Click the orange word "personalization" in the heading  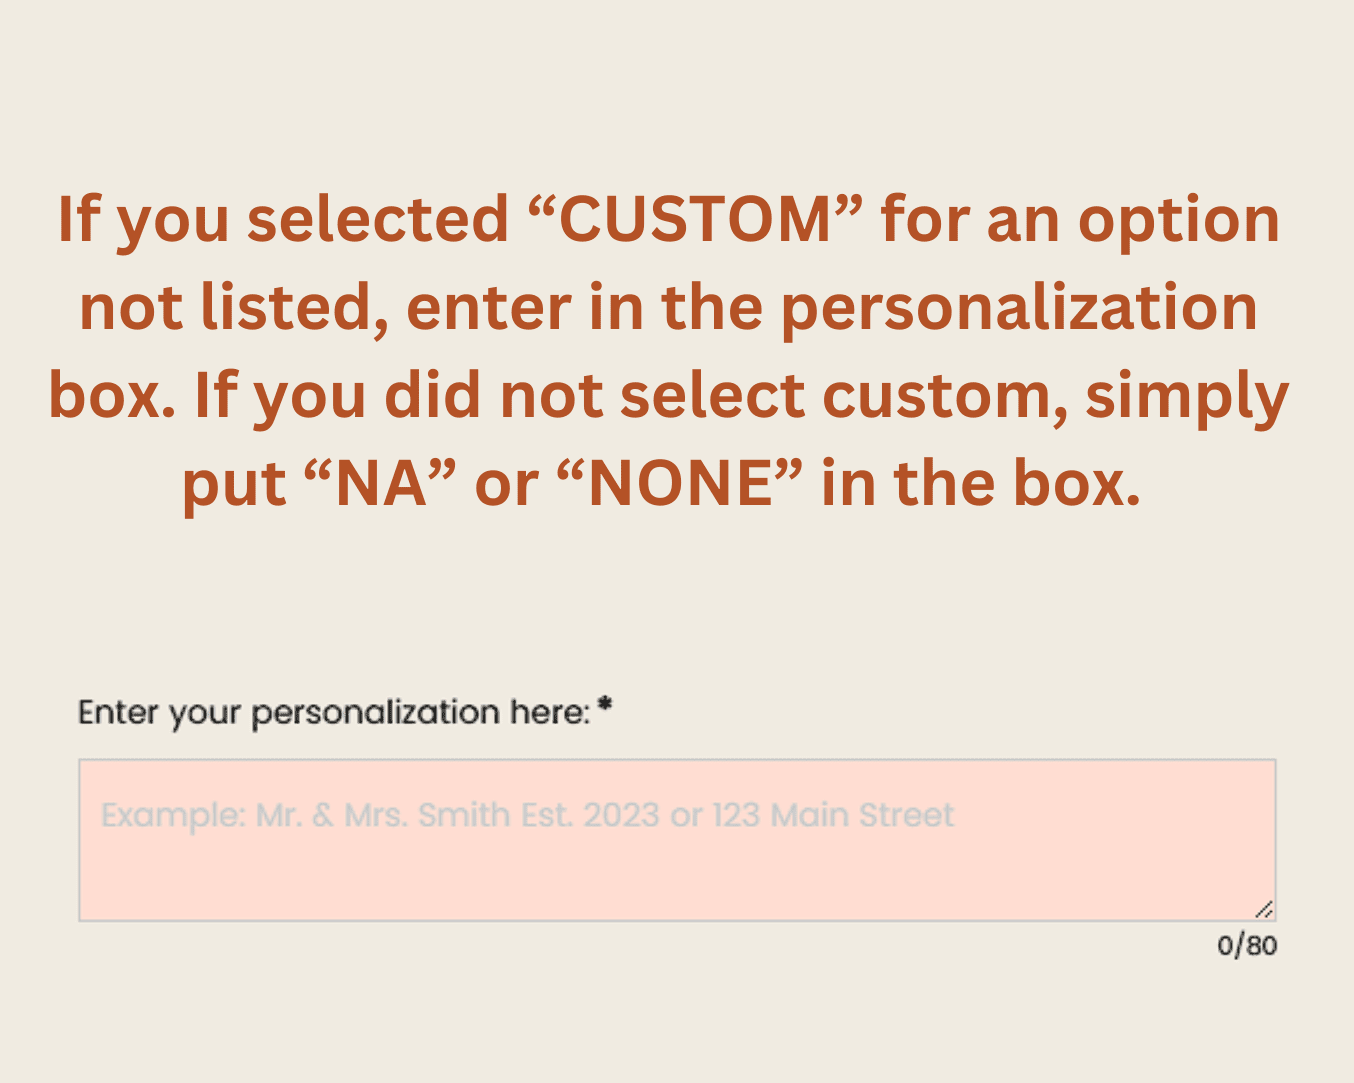[x=1018, y=308]
